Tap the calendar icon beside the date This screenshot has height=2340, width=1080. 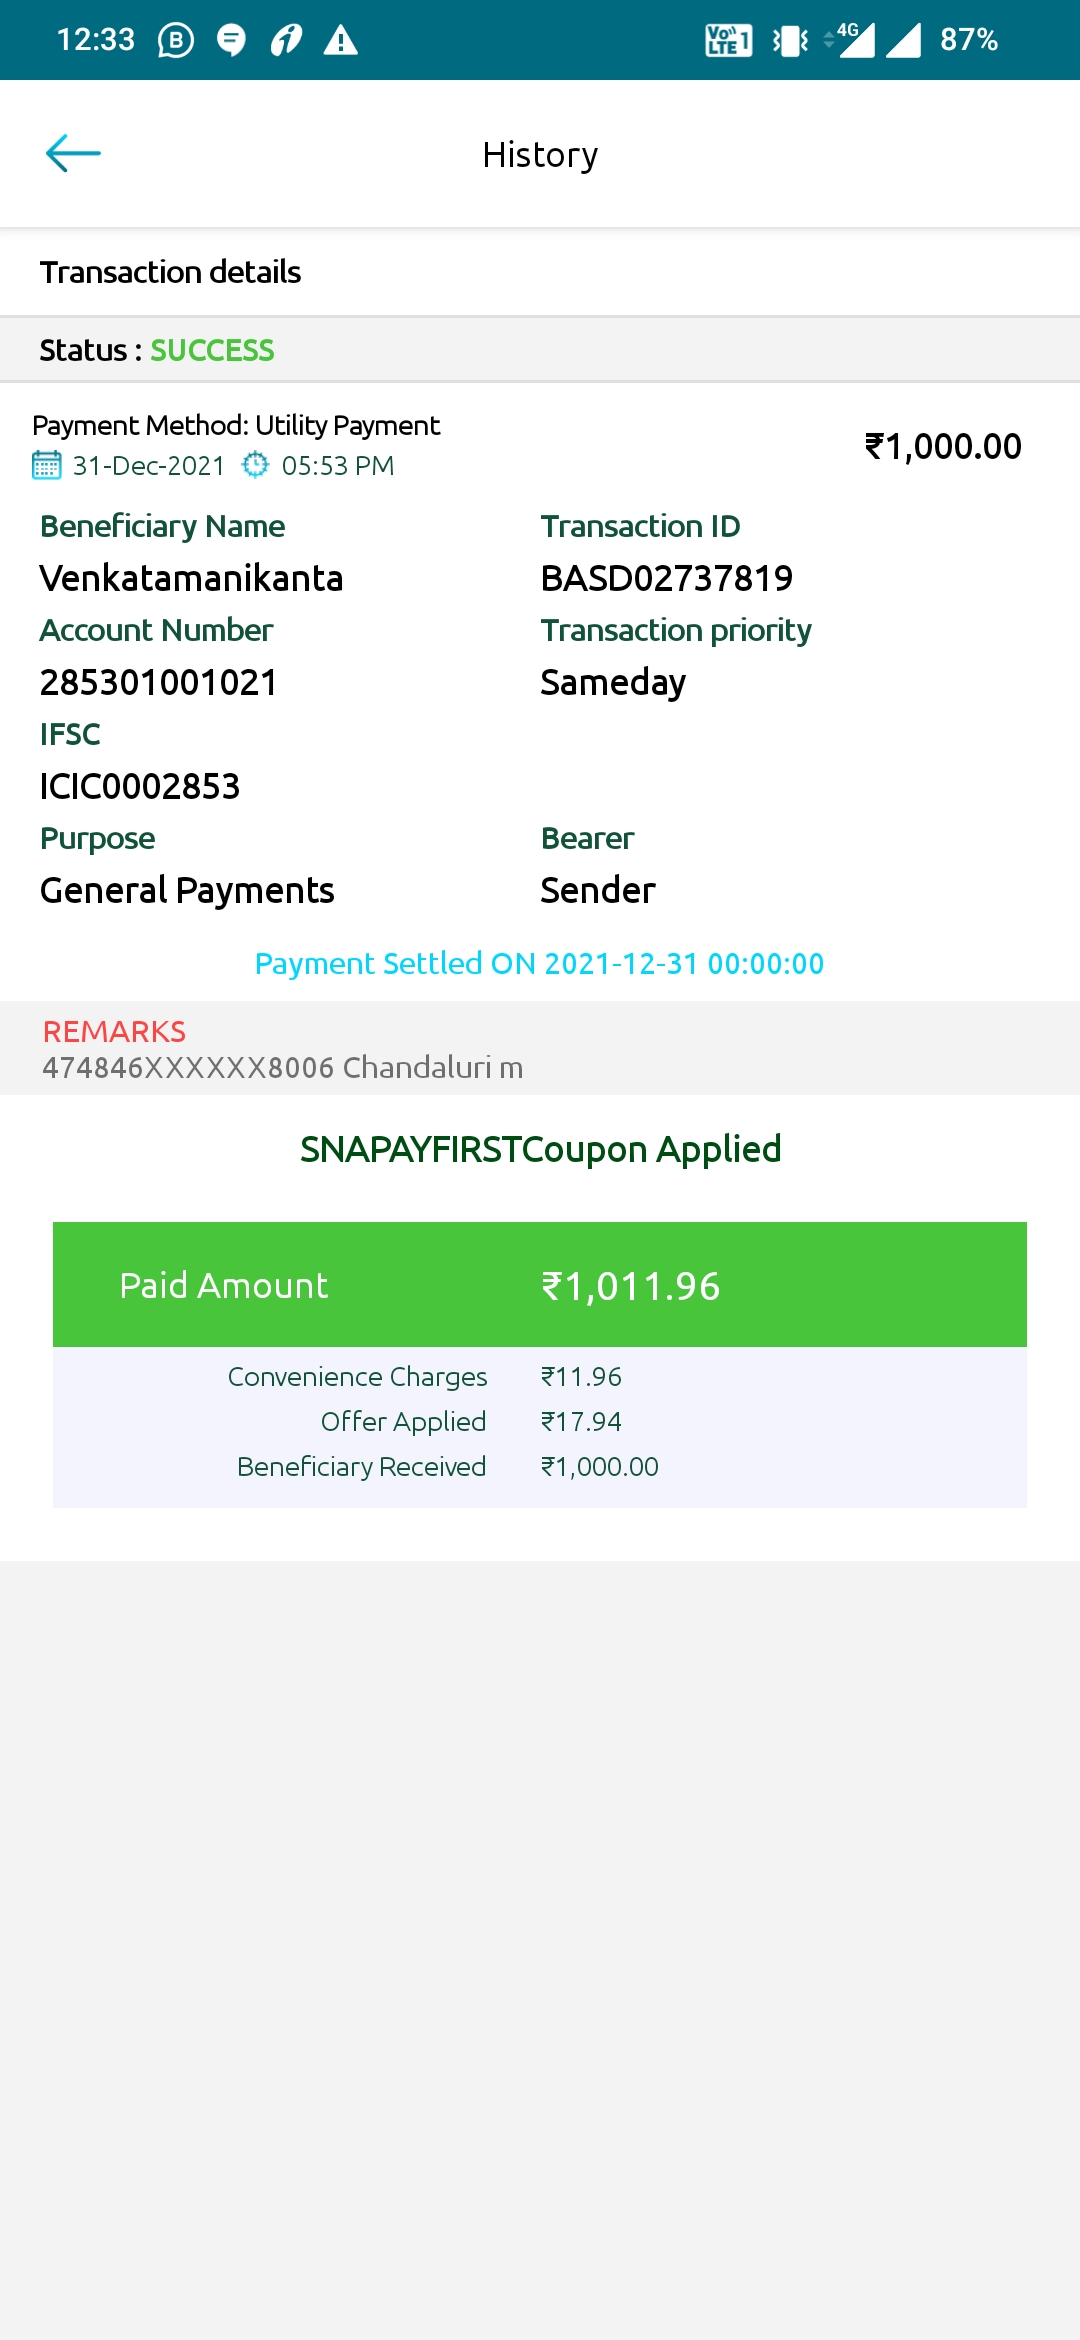click(x=46, y=465)
